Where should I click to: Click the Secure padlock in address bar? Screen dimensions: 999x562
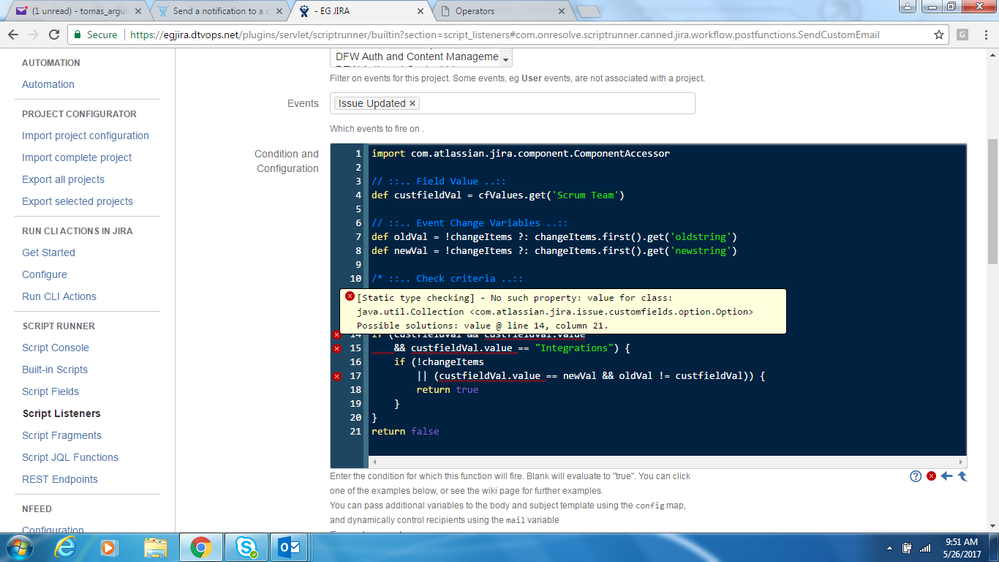[78, 35]
